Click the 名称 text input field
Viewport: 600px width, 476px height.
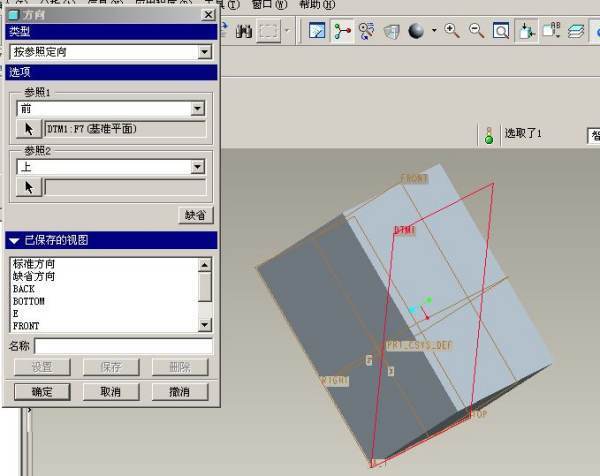(x=123, y=346)
